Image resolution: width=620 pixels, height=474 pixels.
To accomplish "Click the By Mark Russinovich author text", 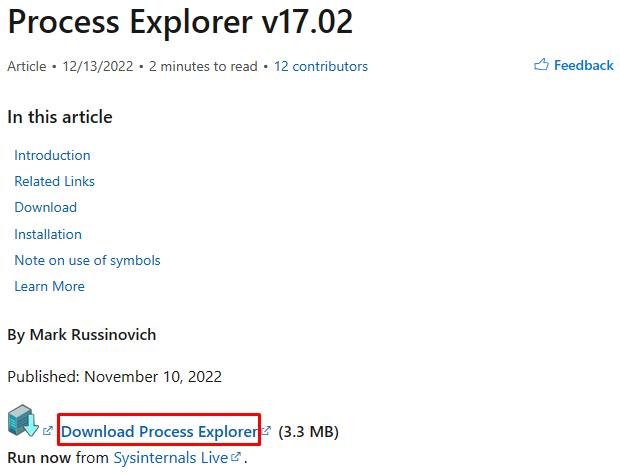I will point(82,335).
